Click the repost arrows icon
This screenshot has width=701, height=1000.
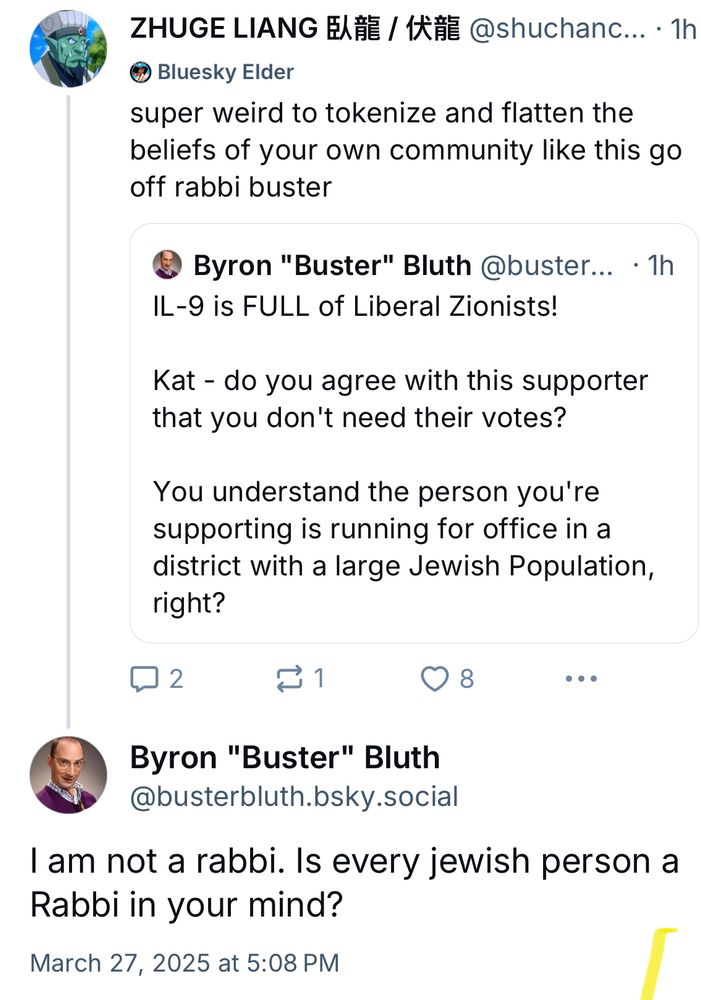pyautogui.click(x=287, y=679)
